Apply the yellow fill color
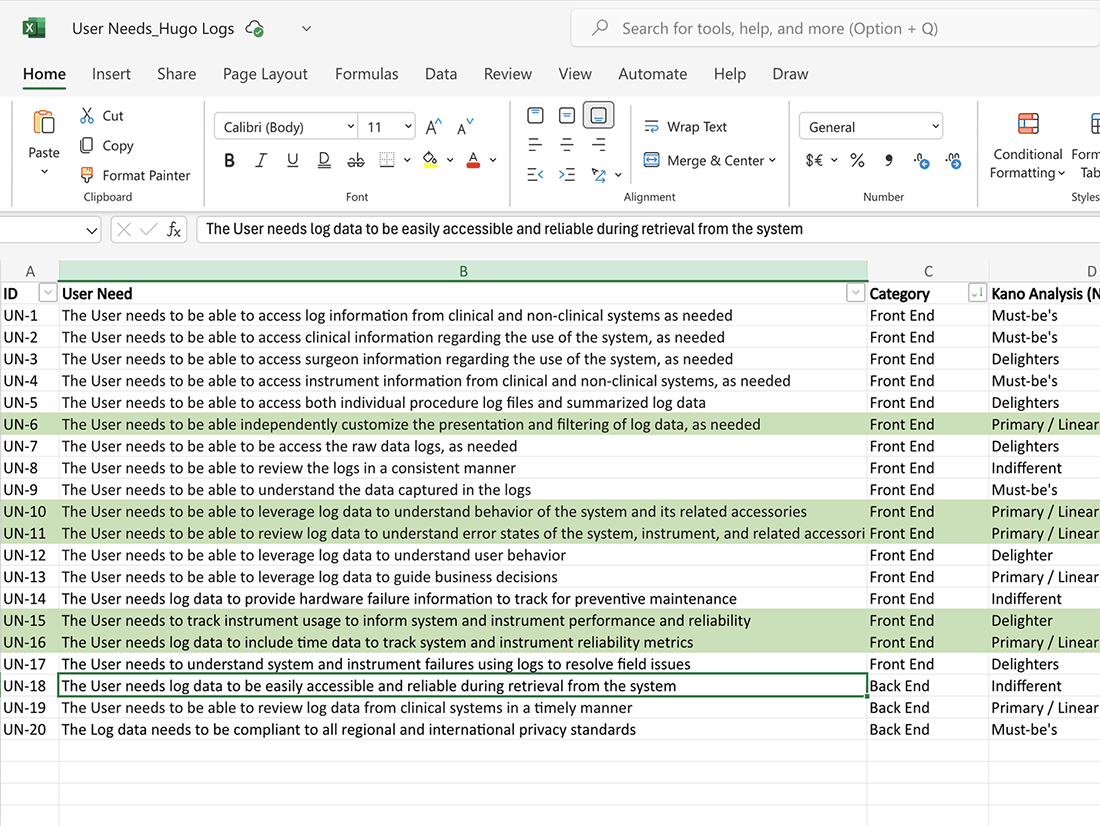1100x826 pixels. point(430,160)
